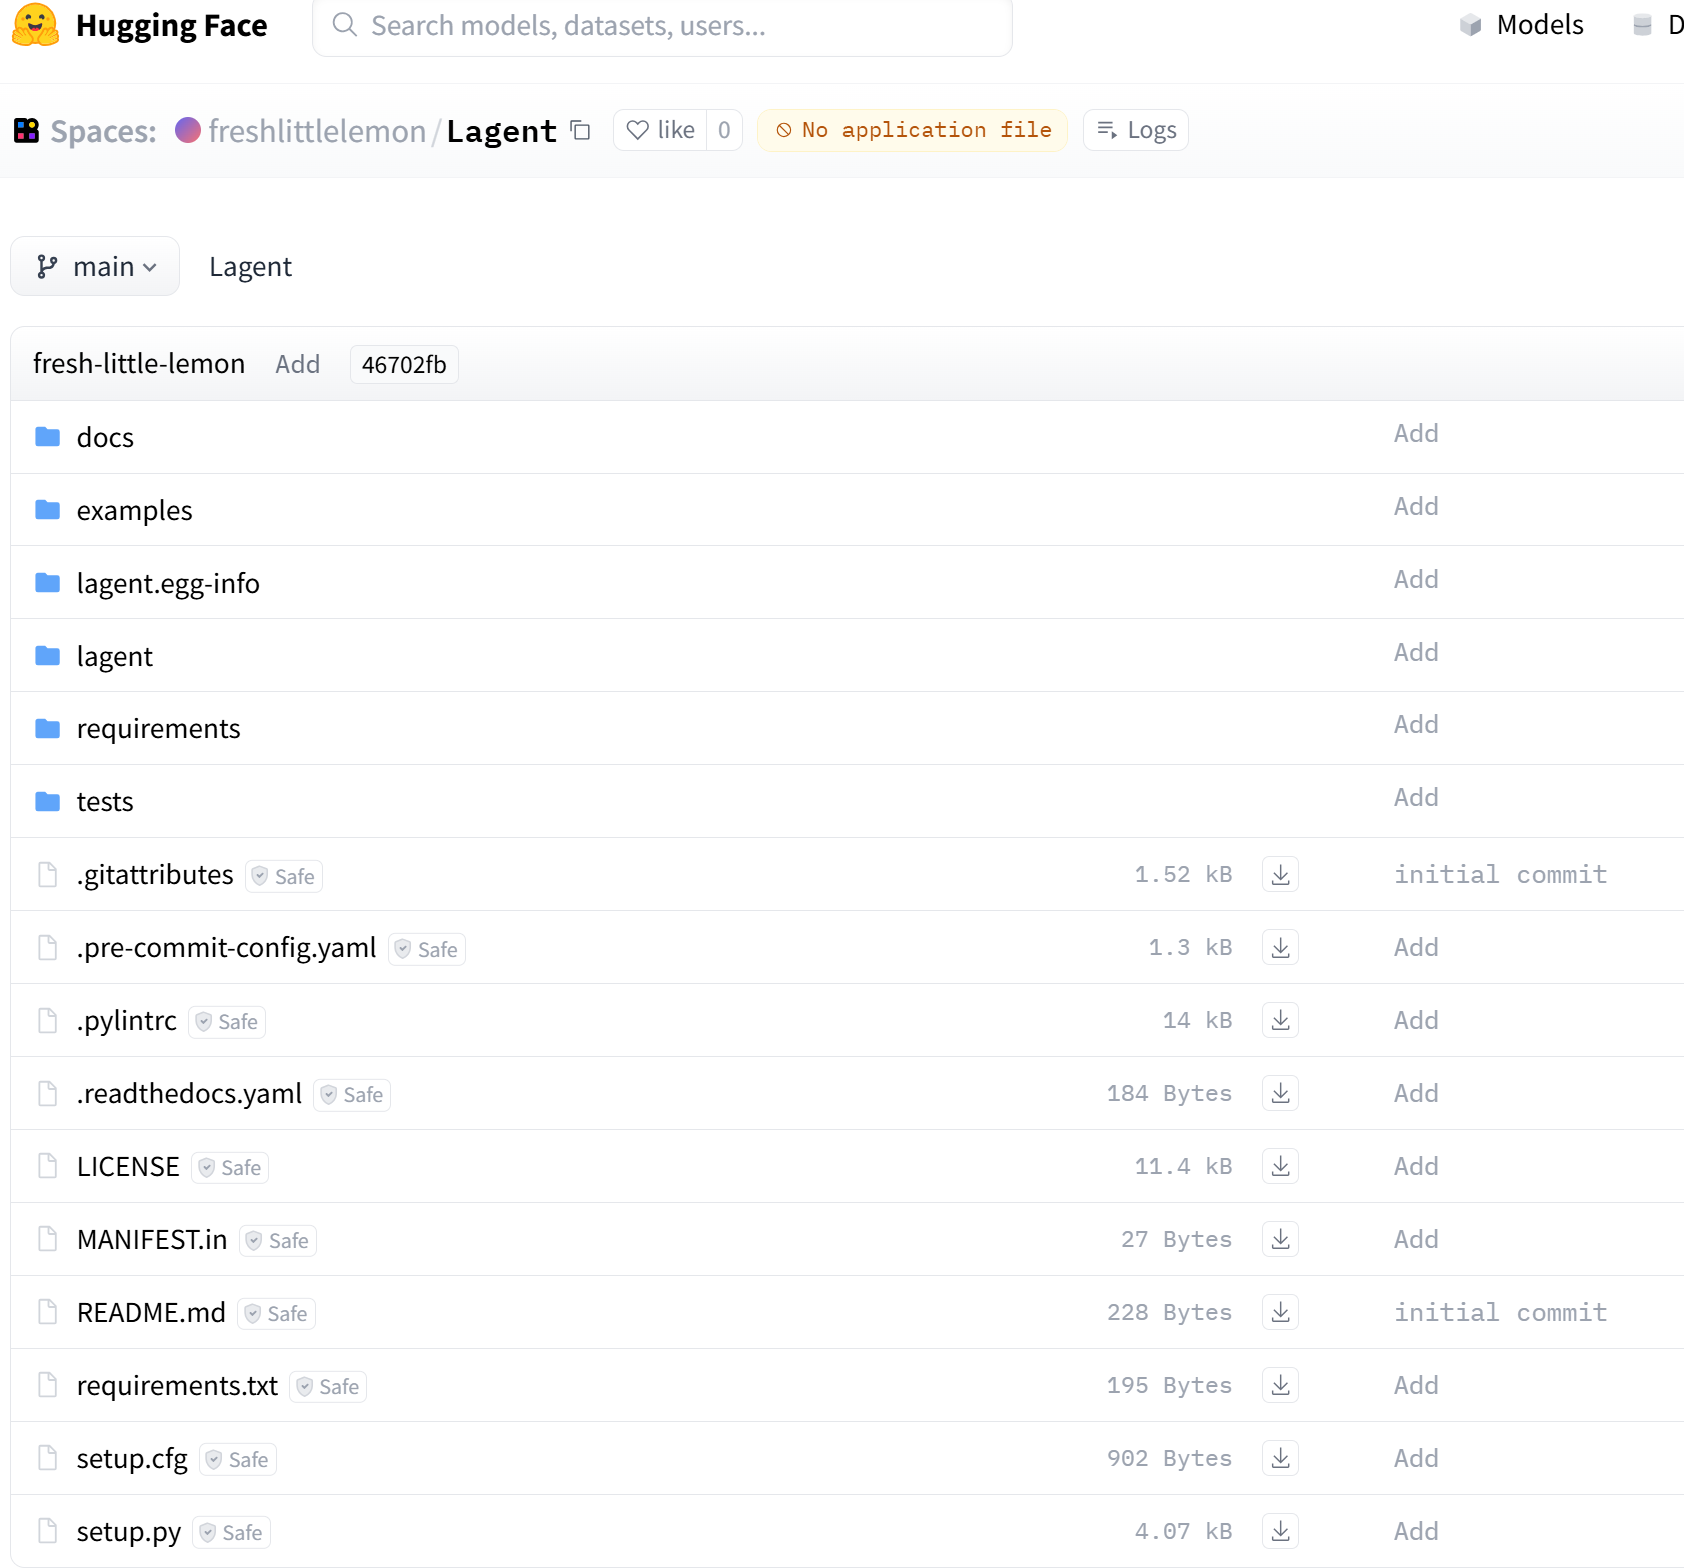Open the freshlittlelemon profile link
This screenshot has height=1568, width=1684.
tap(317, 131)
